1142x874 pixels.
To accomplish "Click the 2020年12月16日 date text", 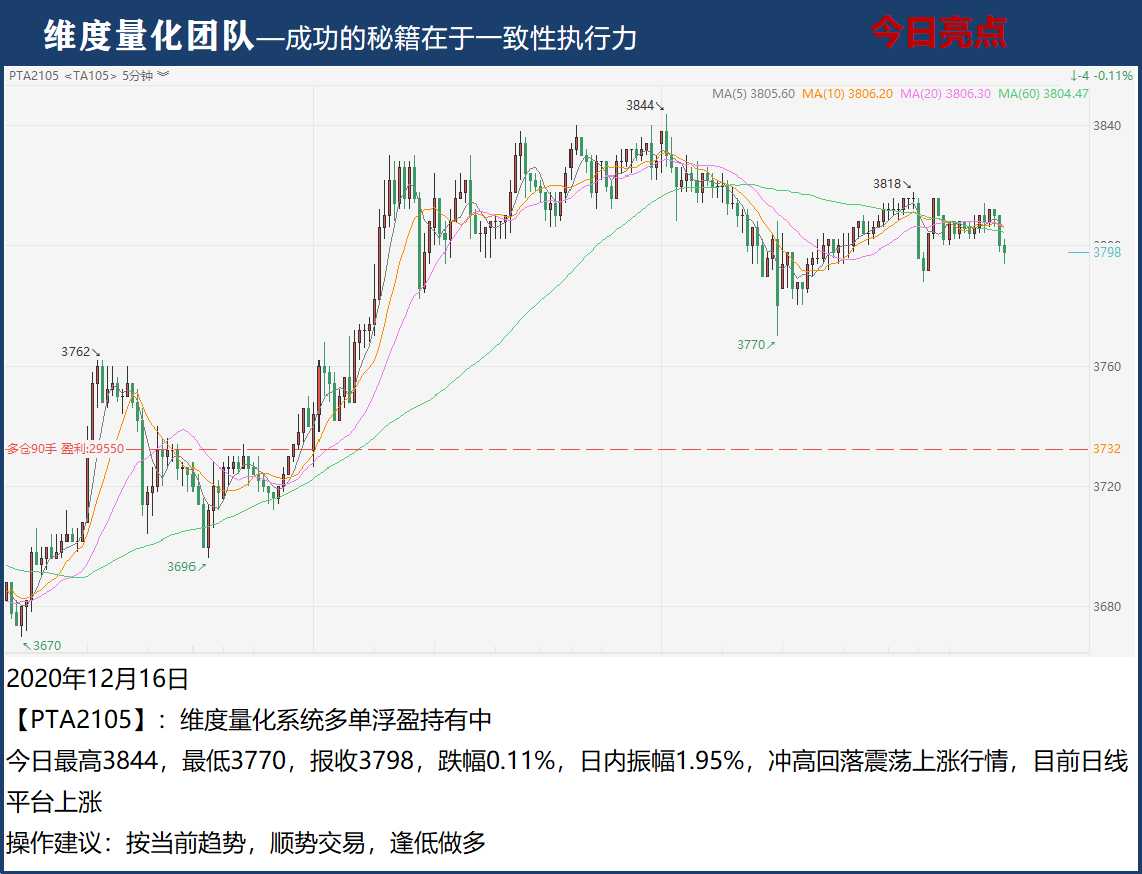I will [97, 679].
